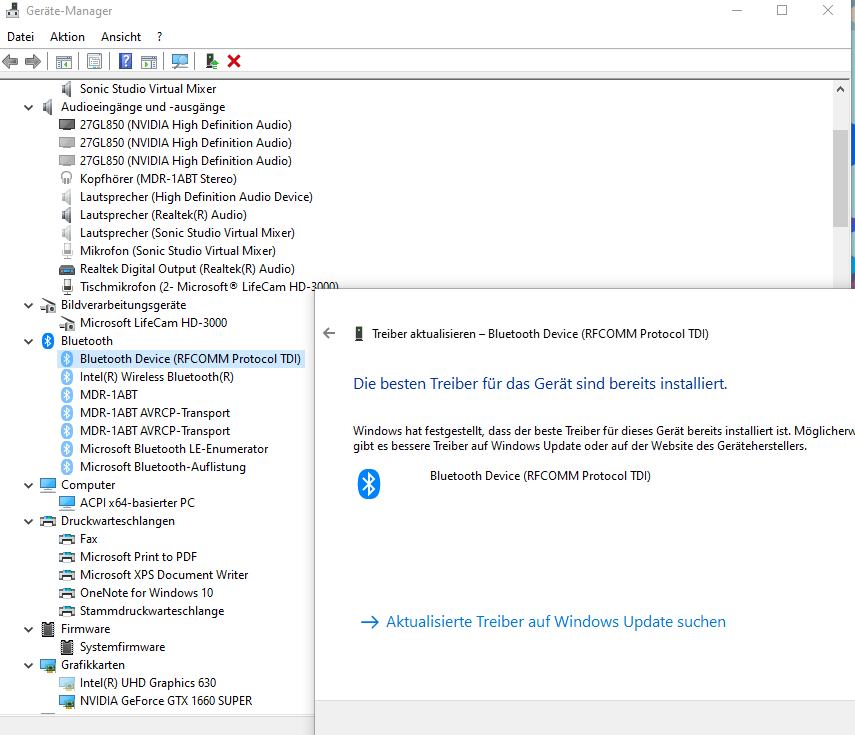Click the Back arrow in the toolbar
Screen dimensions: 855x735
click(x=10, y=62)
